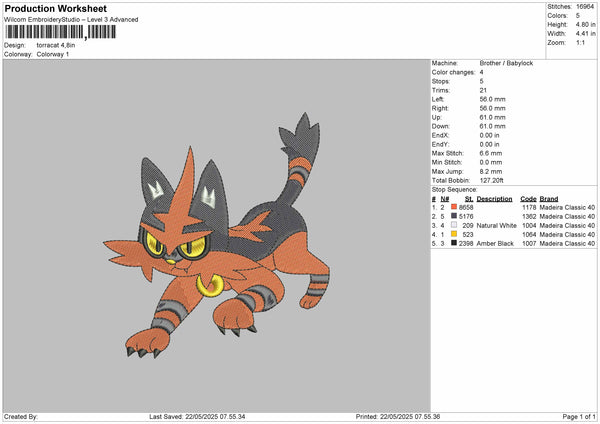Click the Max Stitch value 6.6 mm
The image size is (600, 424).
click(x=491, y=153)
